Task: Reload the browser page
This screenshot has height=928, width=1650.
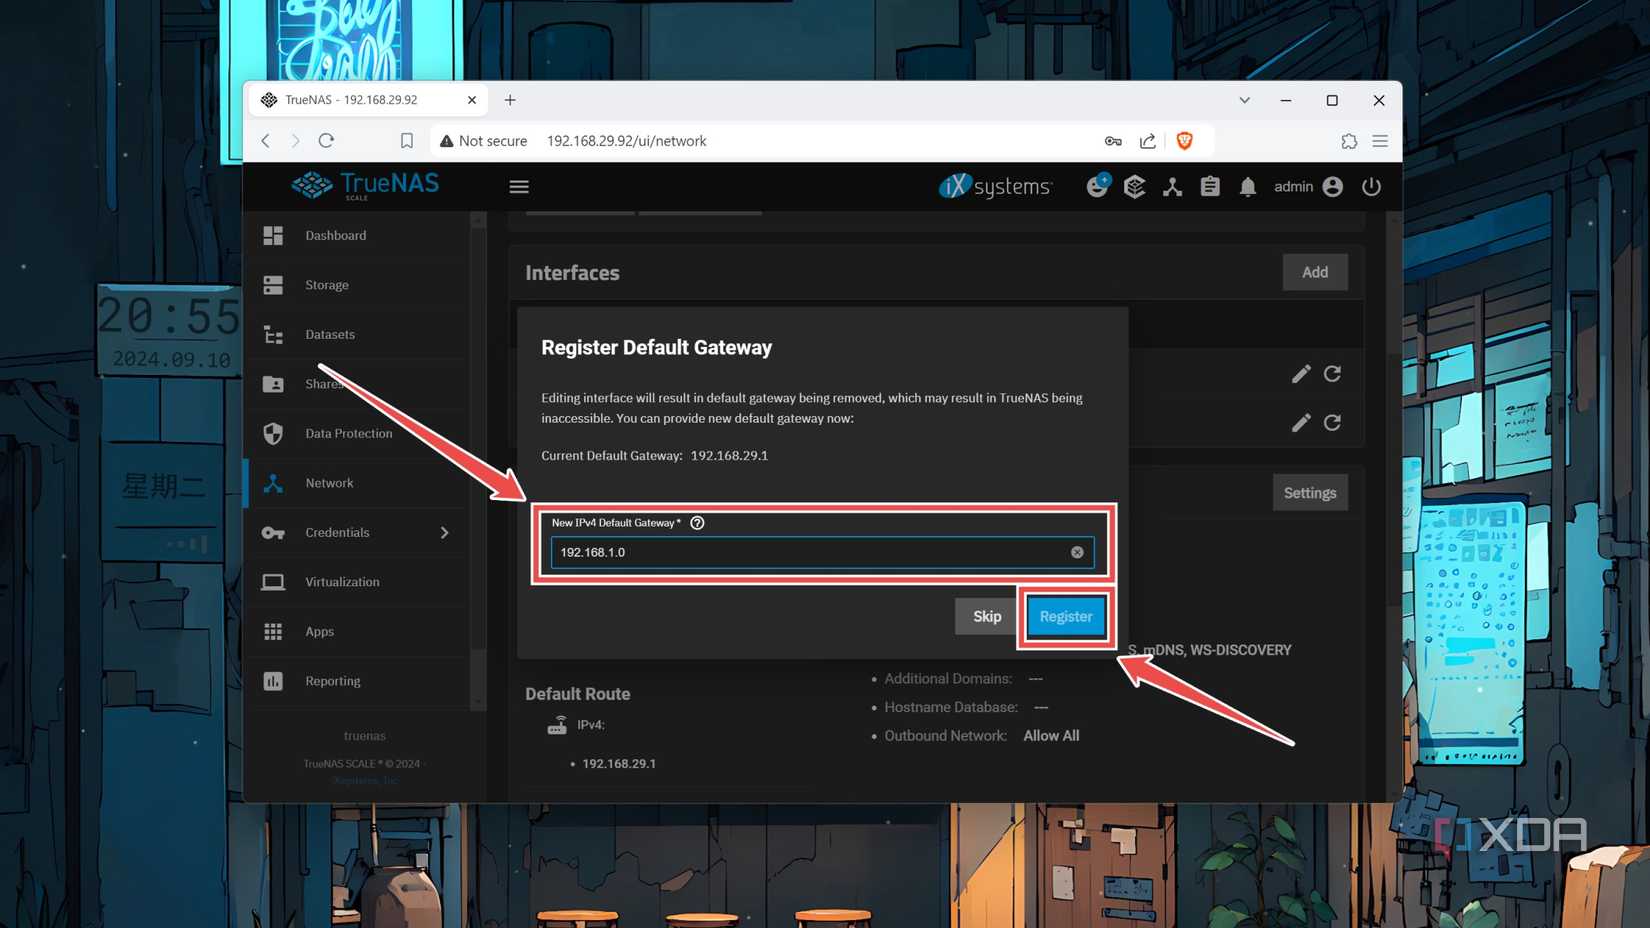Action: click(326, 141)
